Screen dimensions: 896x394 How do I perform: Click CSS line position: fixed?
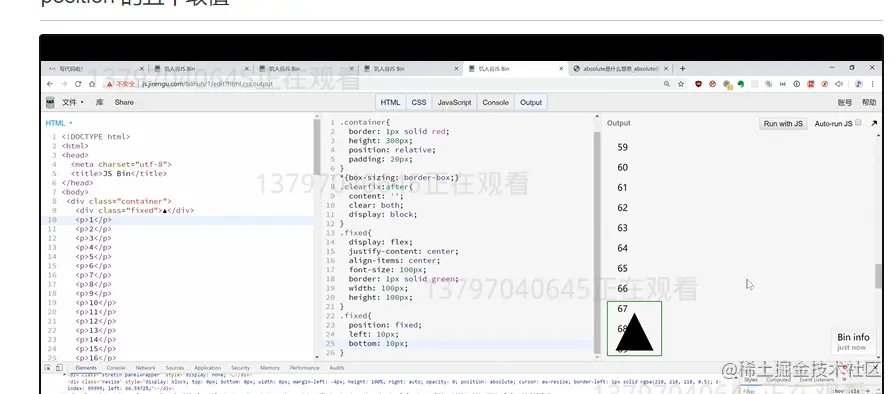click(385, 325)
